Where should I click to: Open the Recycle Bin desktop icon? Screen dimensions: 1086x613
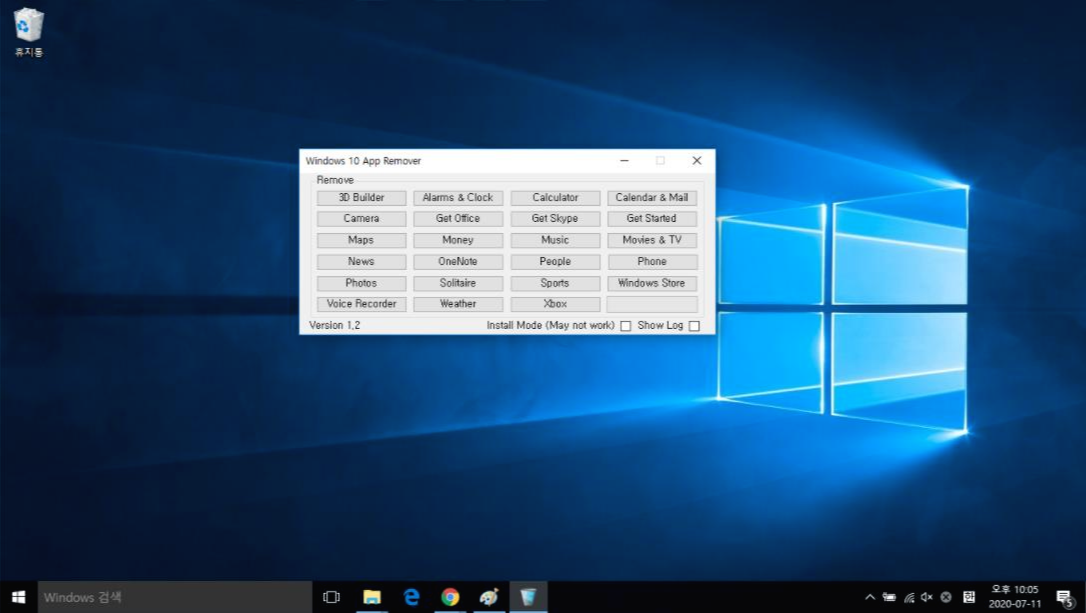28,32
